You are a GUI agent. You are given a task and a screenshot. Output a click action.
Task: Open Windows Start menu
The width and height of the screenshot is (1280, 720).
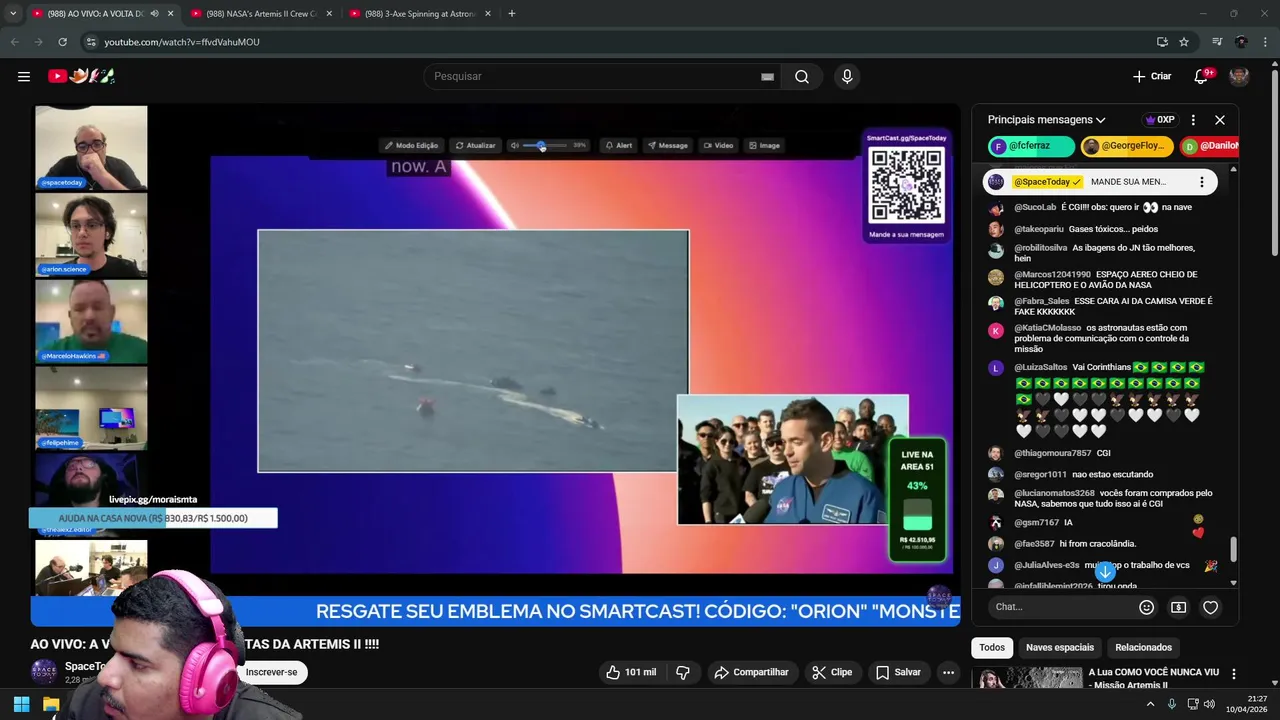[x=21, y=704]
